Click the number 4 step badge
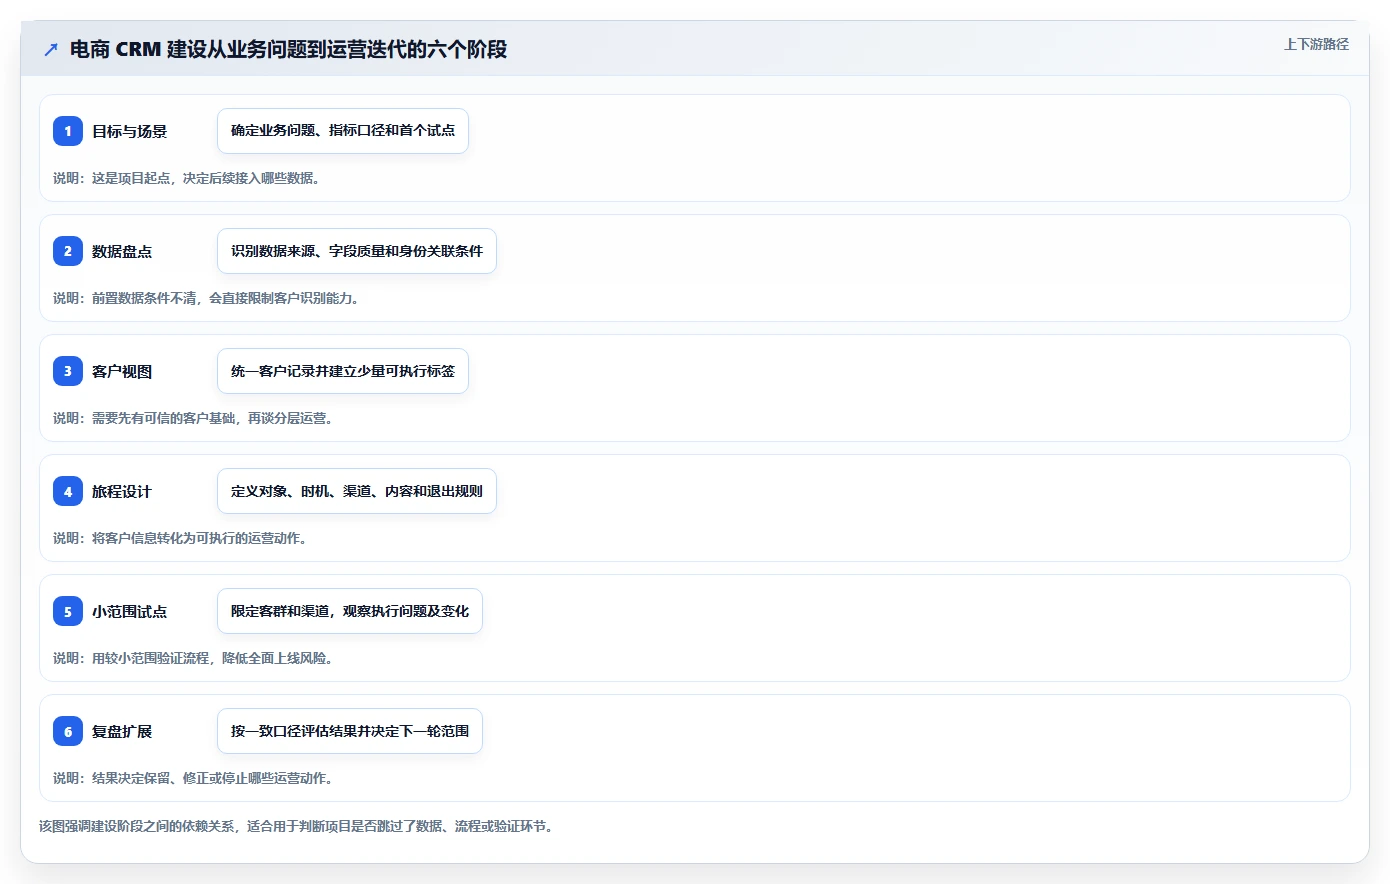Viewport: 1390px width, 884px height. click(x=68, y=491)
